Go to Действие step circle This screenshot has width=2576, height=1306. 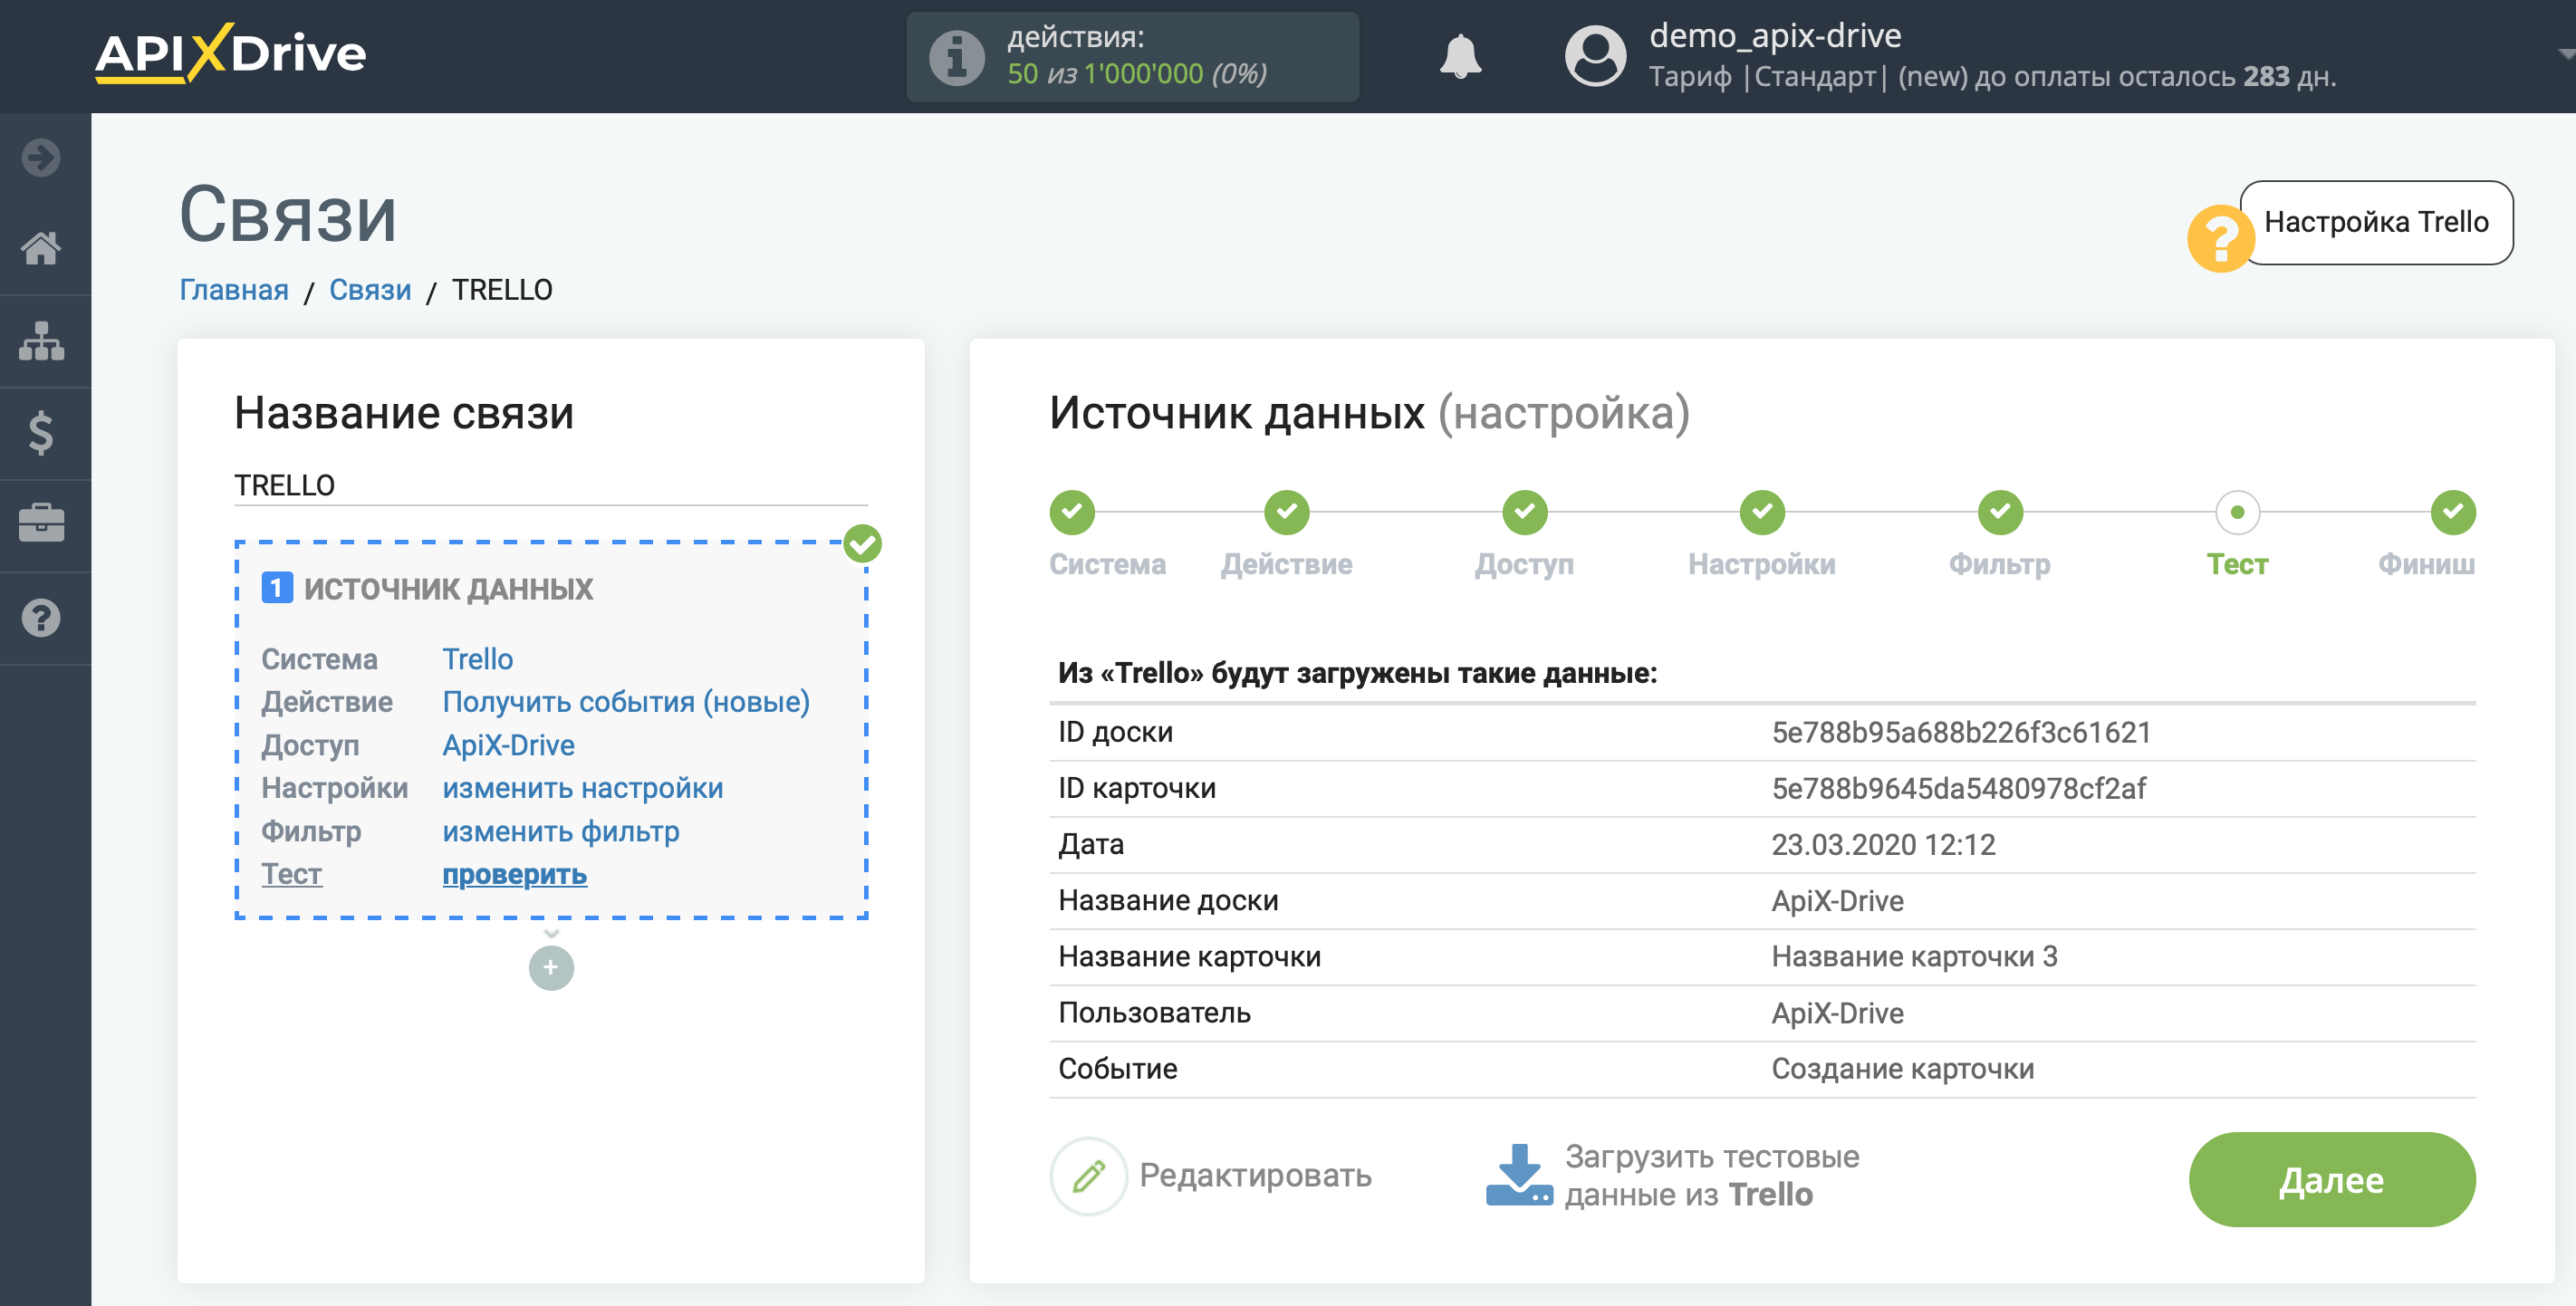[x=1286, y=512]
